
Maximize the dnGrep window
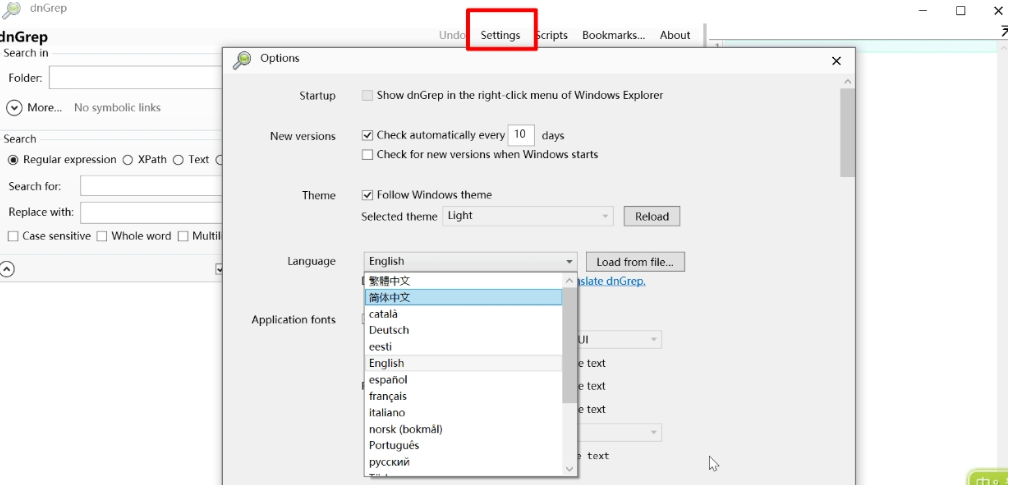coord(960,10)
